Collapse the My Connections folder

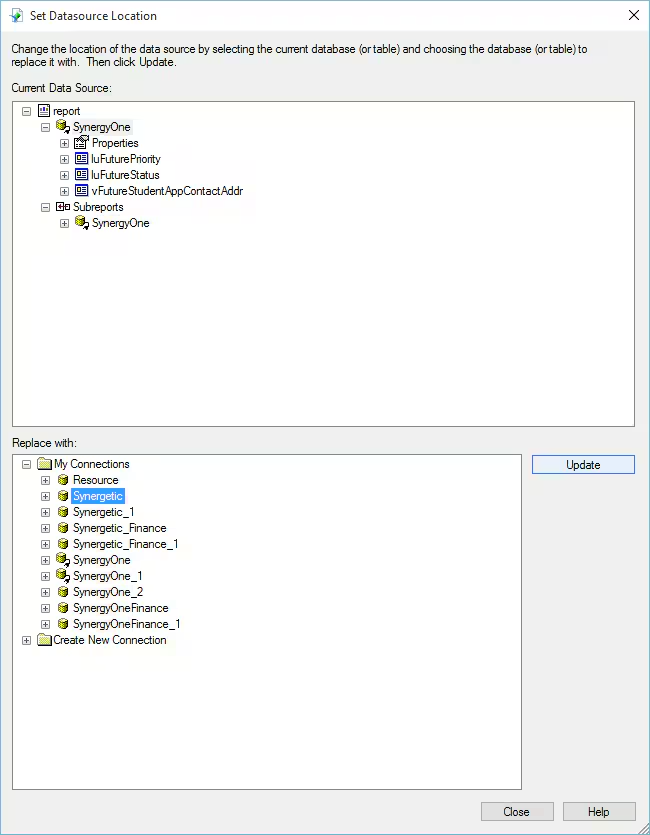pyautogui.click(x=27, y=464)
